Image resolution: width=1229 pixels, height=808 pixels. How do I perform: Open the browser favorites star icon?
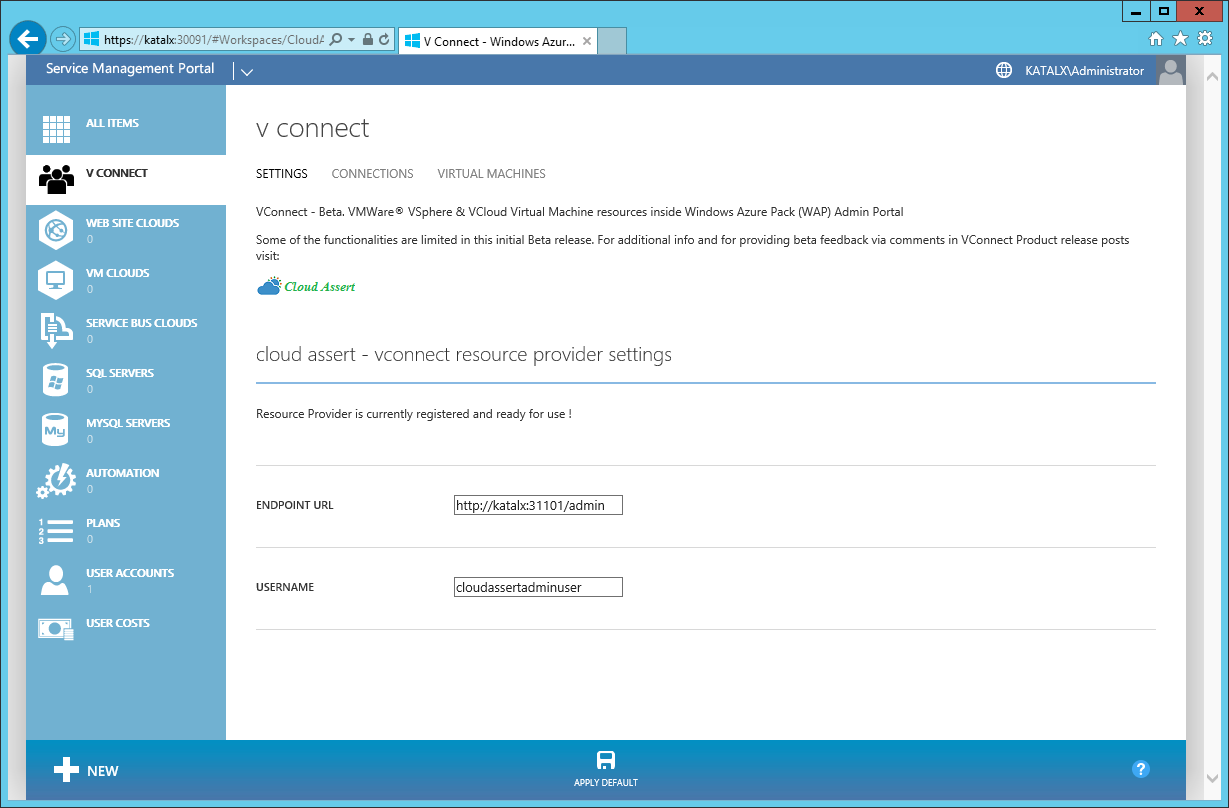tap(1180, 39)
